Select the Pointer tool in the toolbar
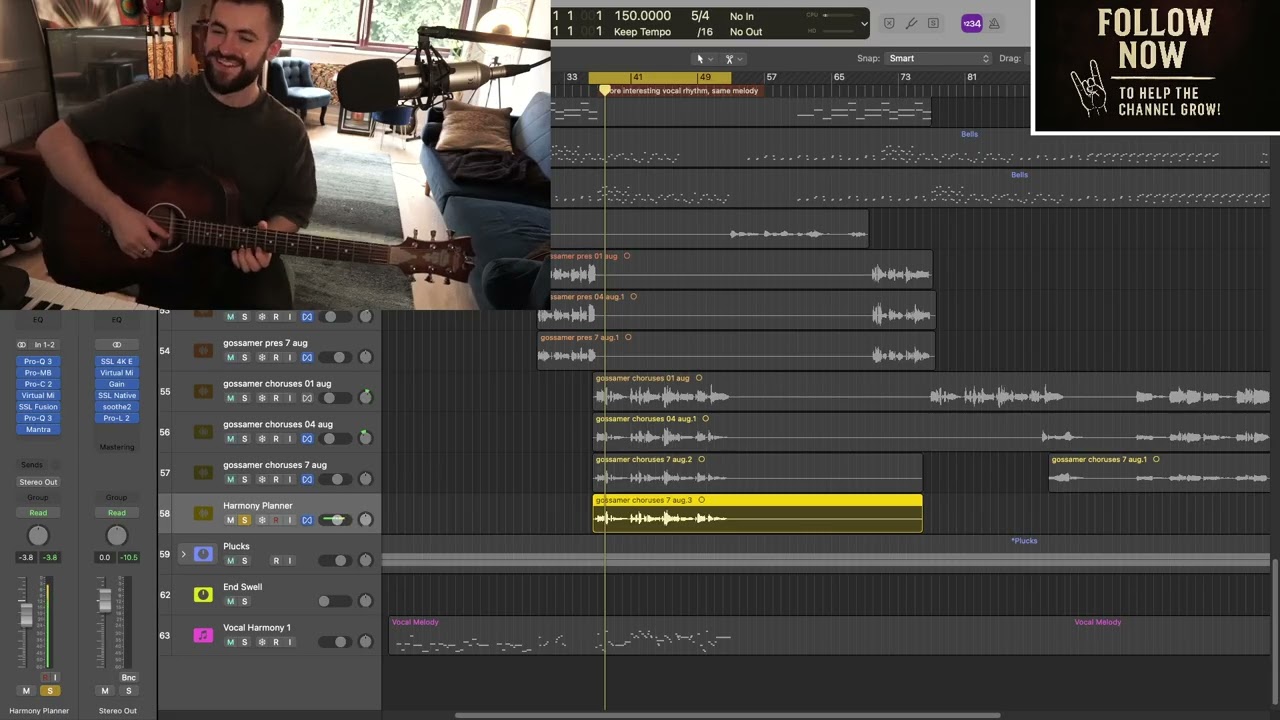 tap(700, 59)
